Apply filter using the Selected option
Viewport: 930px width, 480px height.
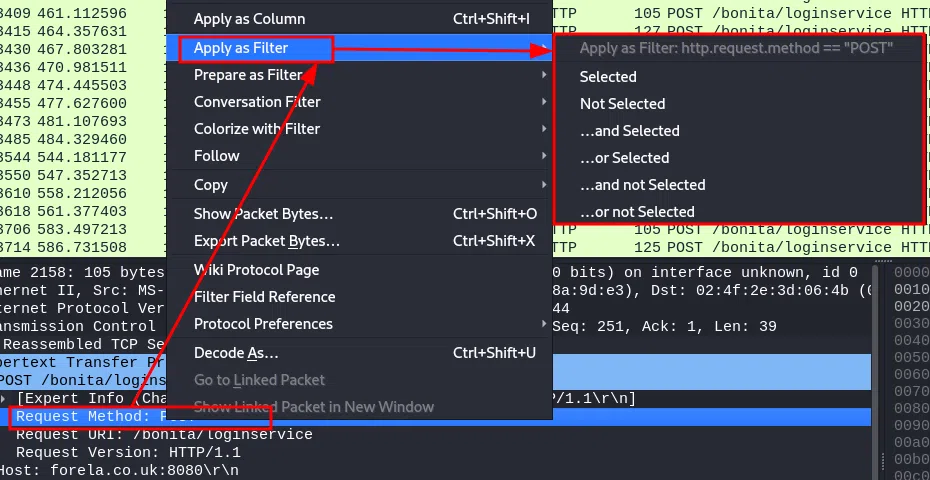tap(608, 77)
